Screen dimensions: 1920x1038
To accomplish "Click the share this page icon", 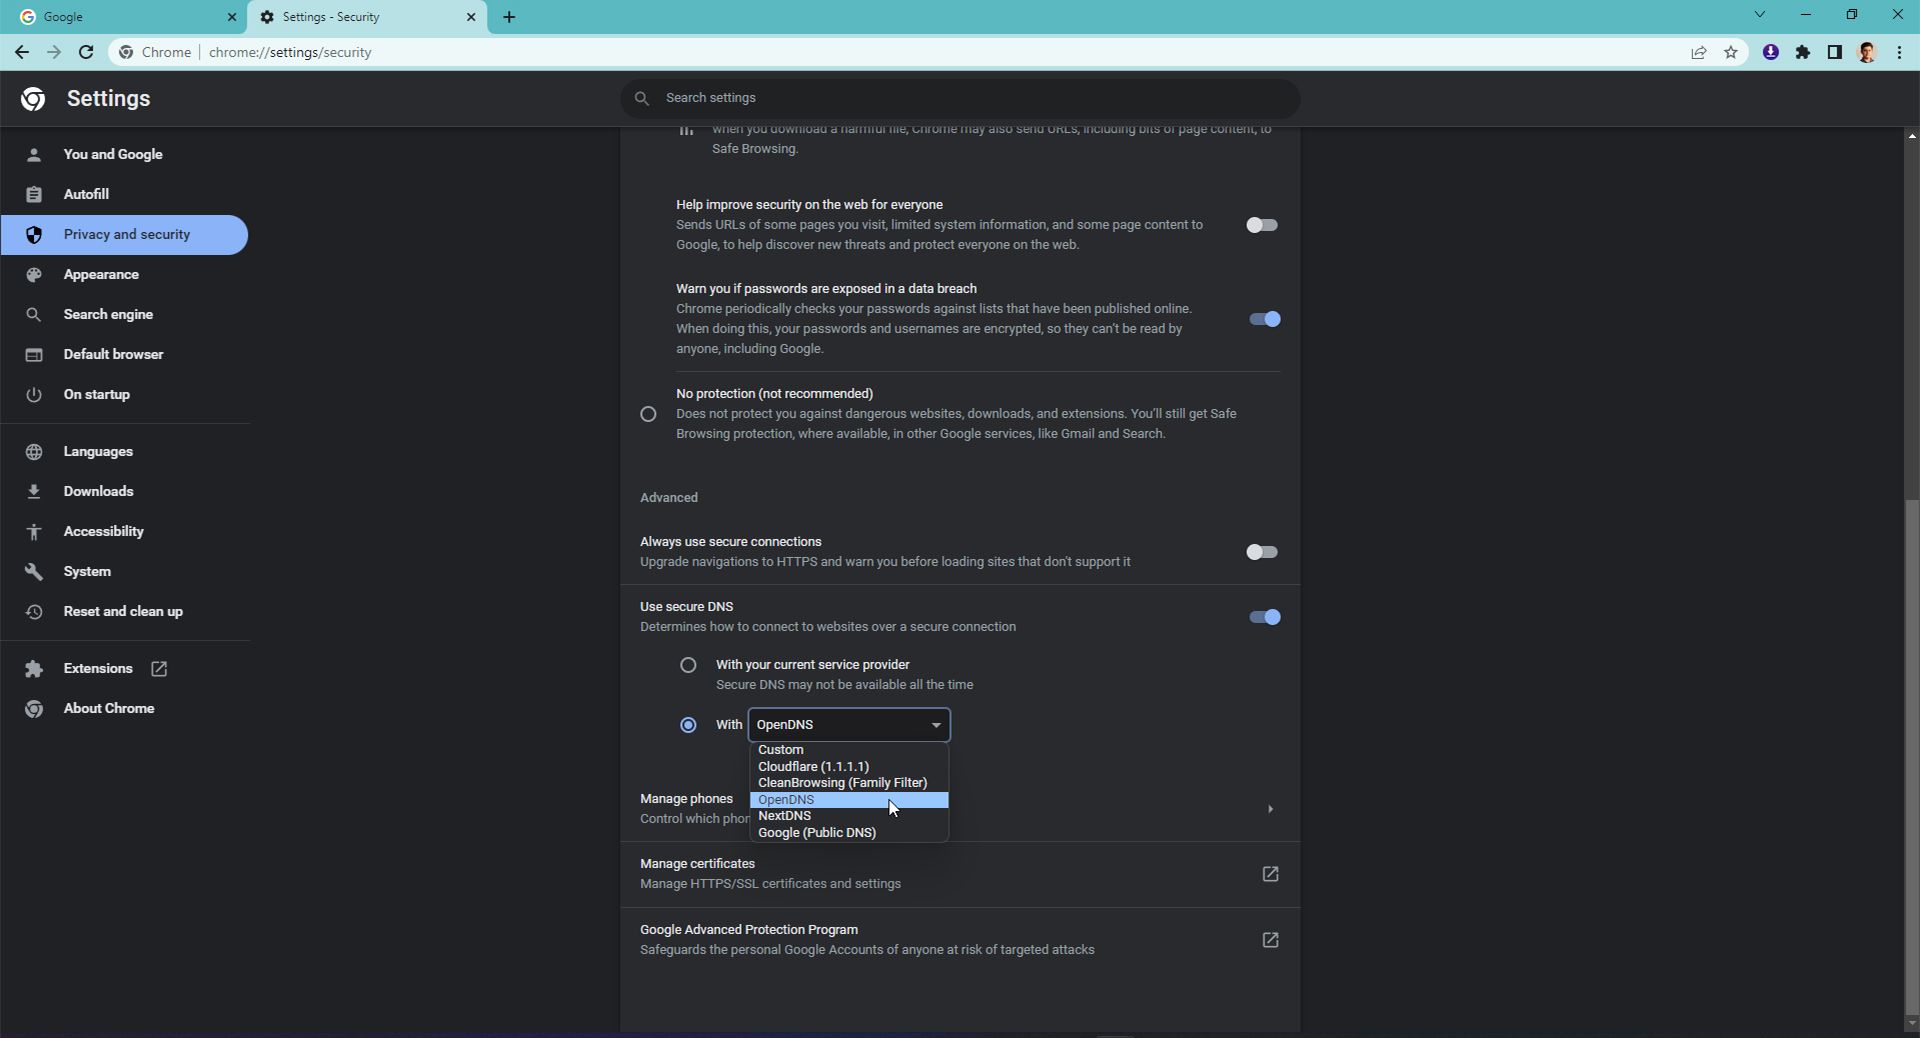I will click(x=1698, y=52).
